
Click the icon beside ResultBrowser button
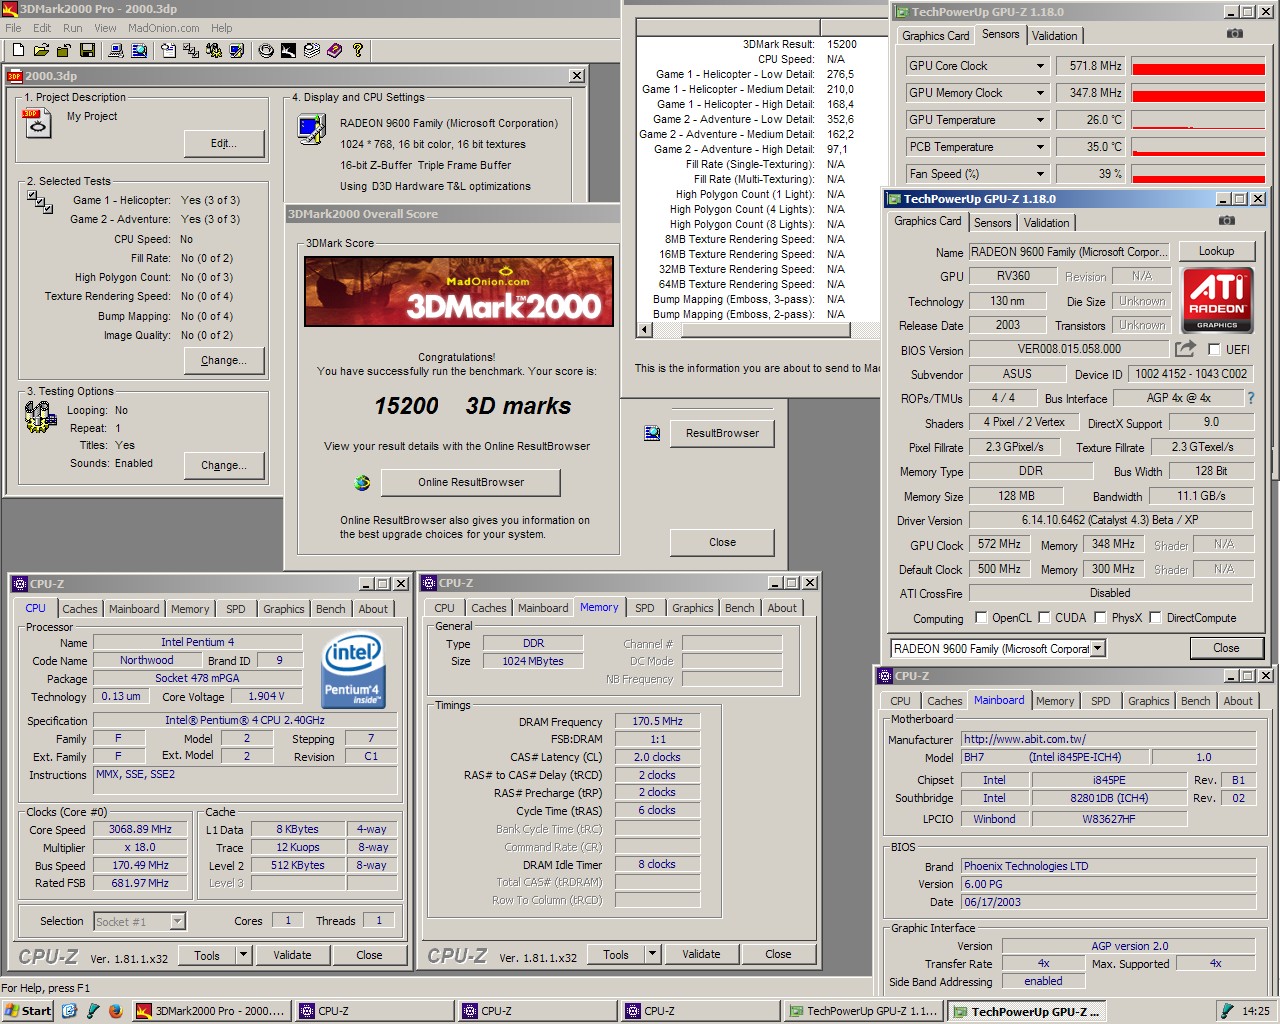[x=652, y=433]
